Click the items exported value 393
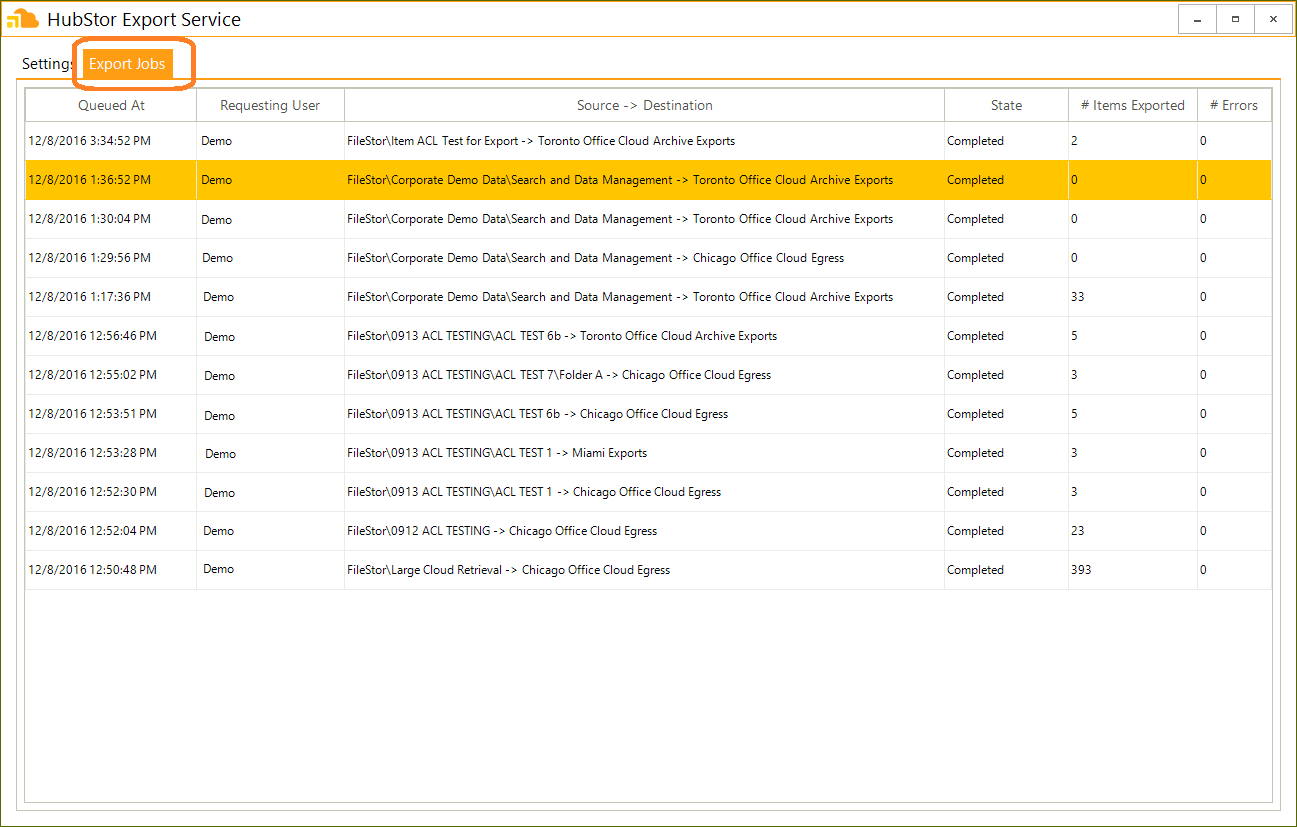 (1081, 570)
